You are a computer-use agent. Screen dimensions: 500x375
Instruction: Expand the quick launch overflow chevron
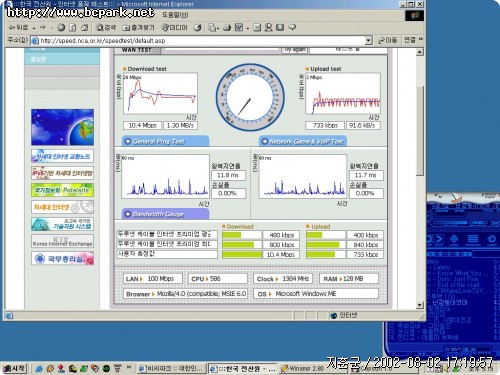point(129,368)
